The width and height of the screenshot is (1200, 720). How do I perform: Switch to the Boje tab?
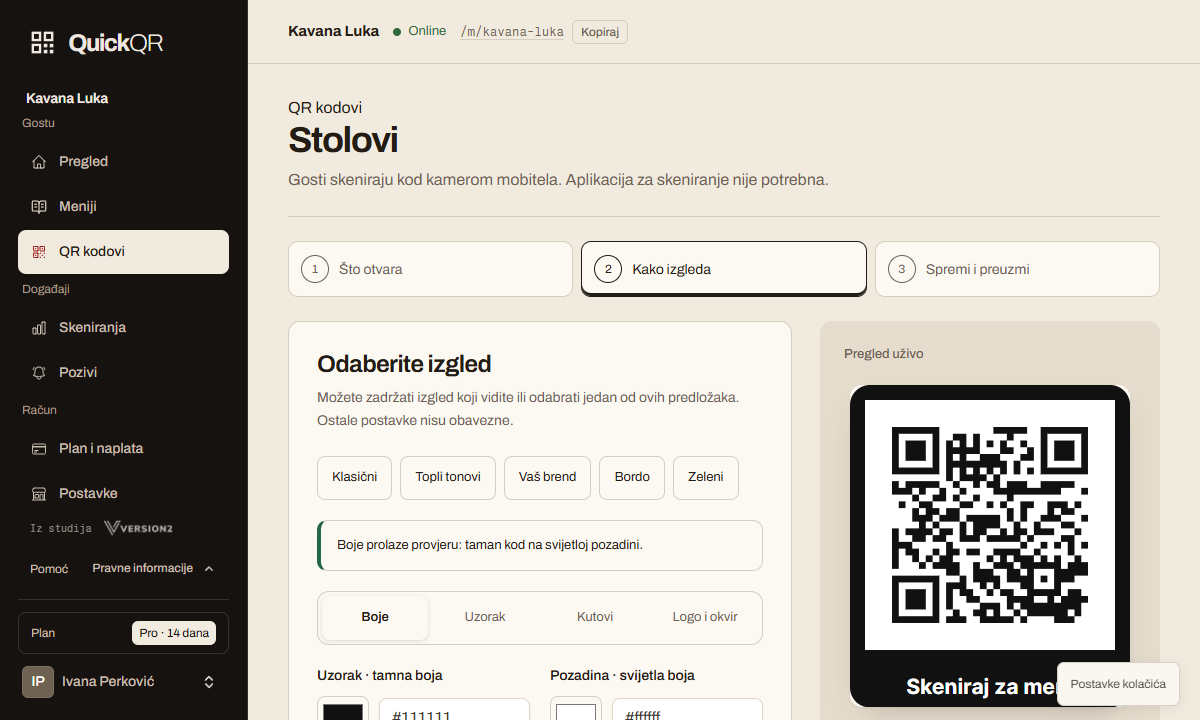(375, 617)
